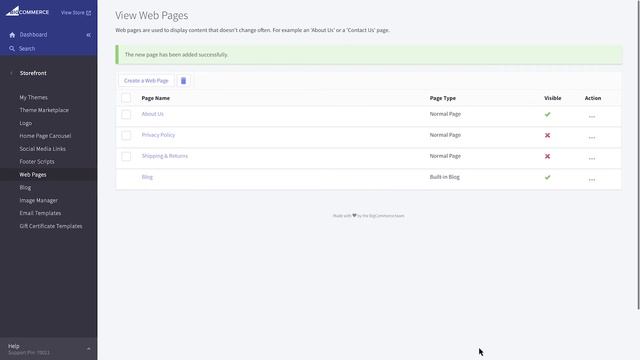Check the Shipping & Returns row checkbox
640x360 pixels.
[126, 156]
